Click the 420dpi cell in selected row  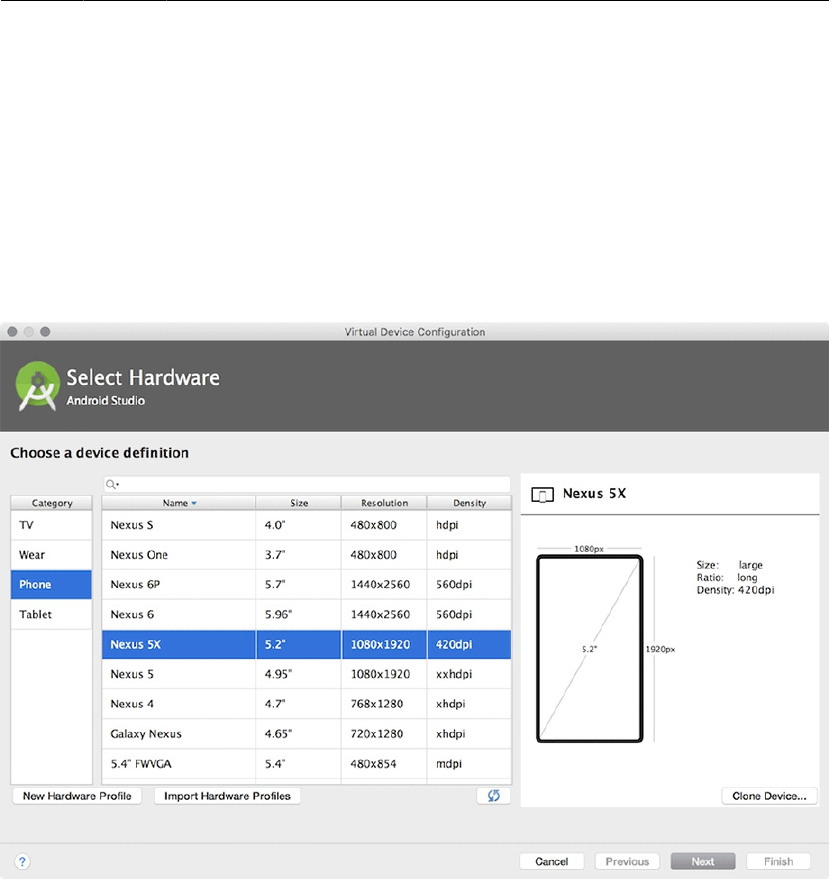coord(469,645)
